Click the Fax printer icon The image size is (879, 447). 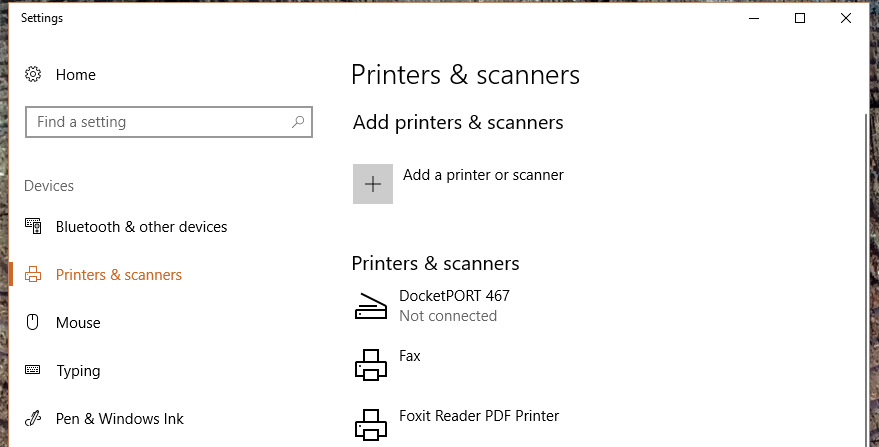(x=371, y=365)
